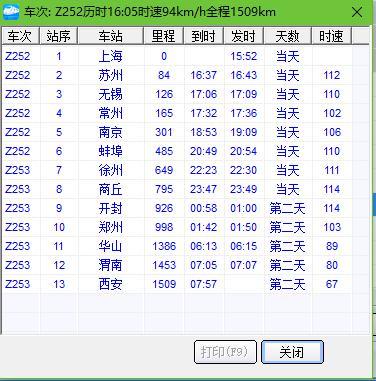The height and width of the screenshot is (381, 376).
Task: Click the 关闭 button
Action: (x=292, y=352)
